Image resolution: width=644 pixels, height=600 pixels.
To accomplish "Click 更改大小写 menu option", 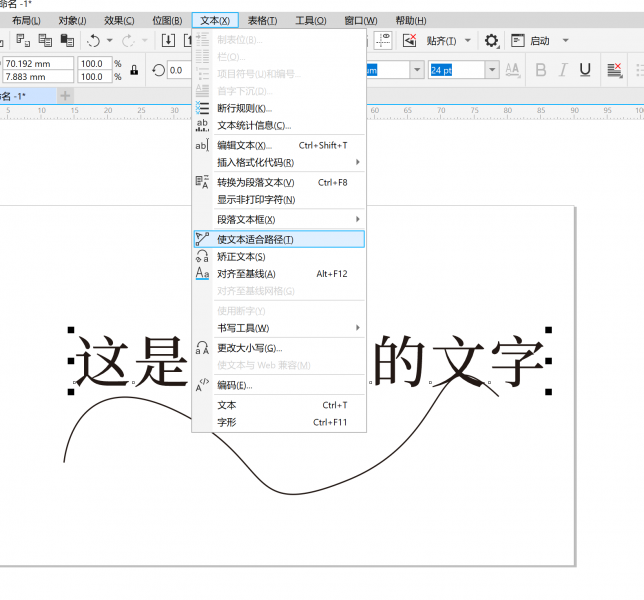I will click(249, 348).
